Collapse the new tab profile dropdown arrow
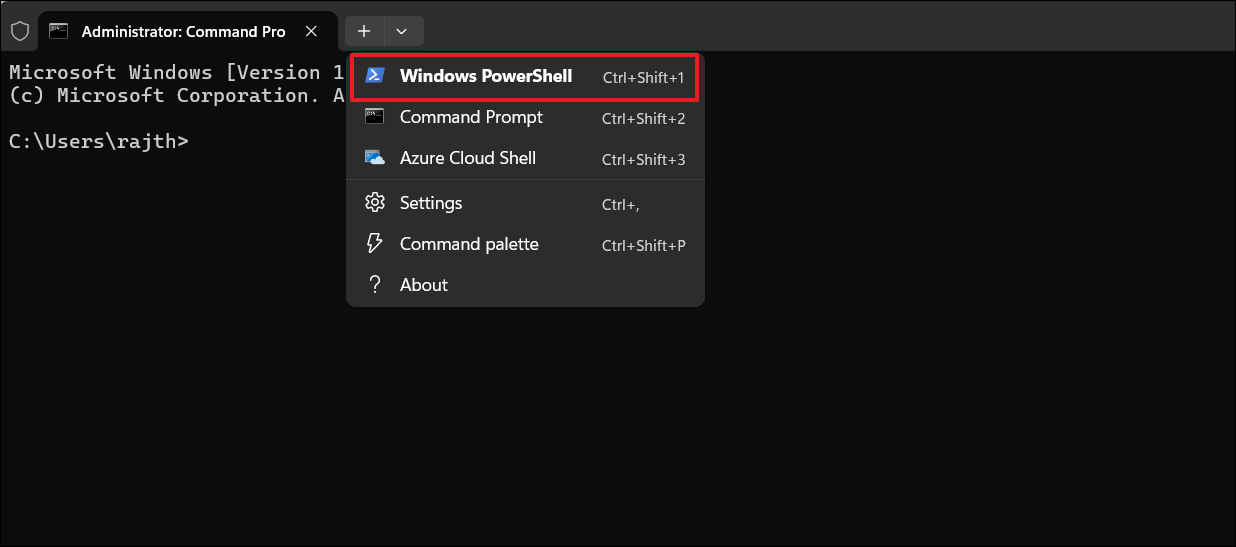 pos(402,31)
